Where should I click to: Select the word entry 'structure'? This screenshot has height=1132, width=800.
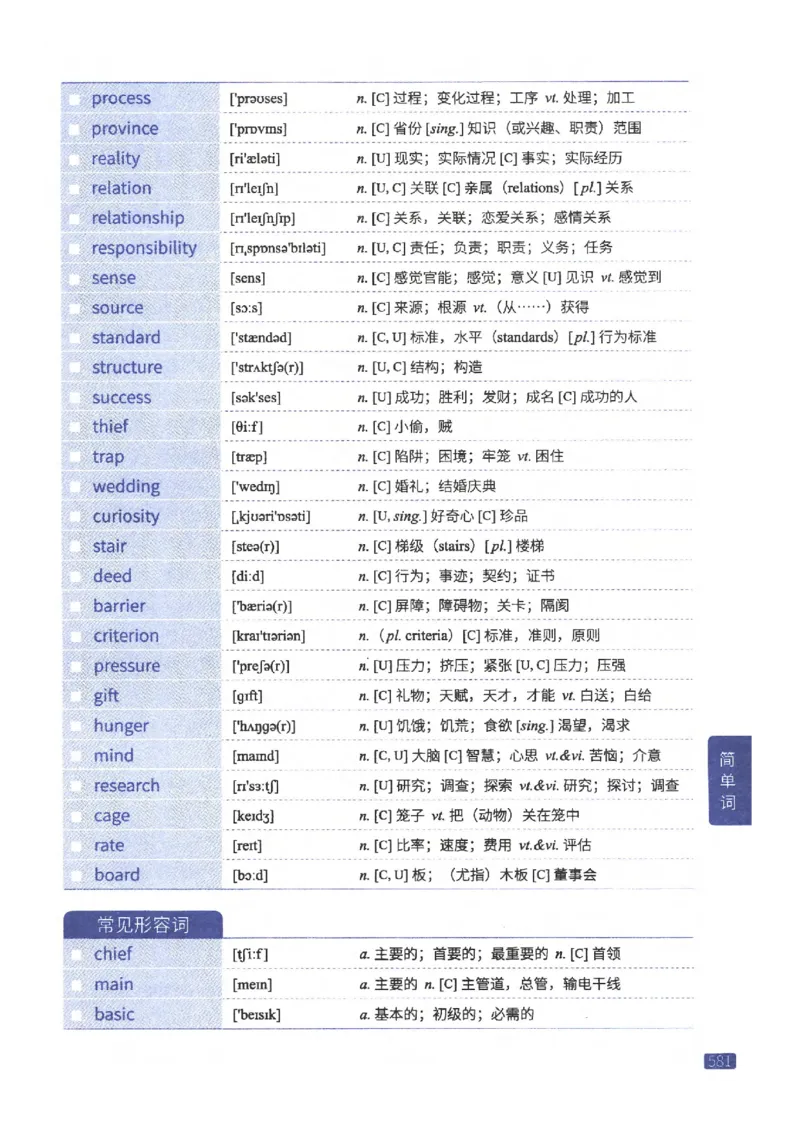[x=127, y=367]
